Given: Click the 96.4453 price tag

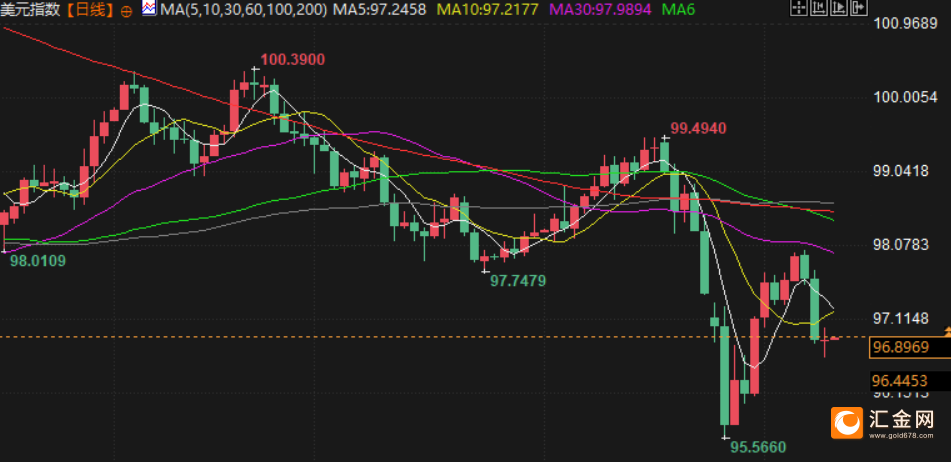Looking at the screenshot, I should click(x=910, y=381).
